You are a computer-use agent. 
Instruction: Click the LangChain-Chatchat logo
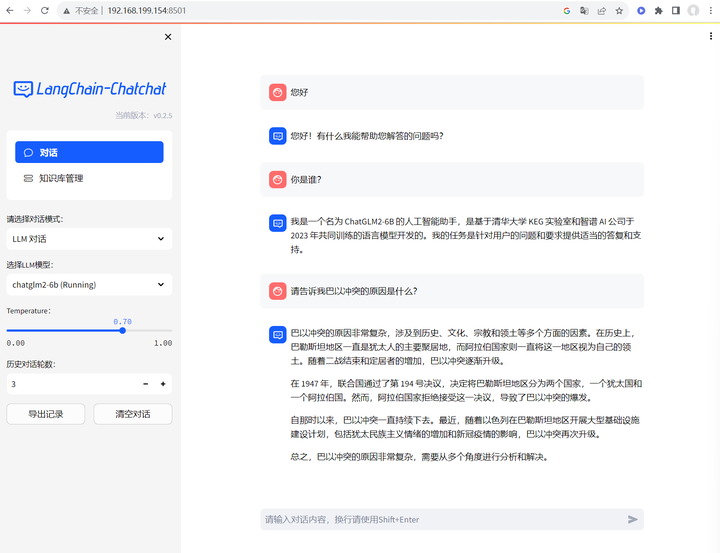pos(90,89)
